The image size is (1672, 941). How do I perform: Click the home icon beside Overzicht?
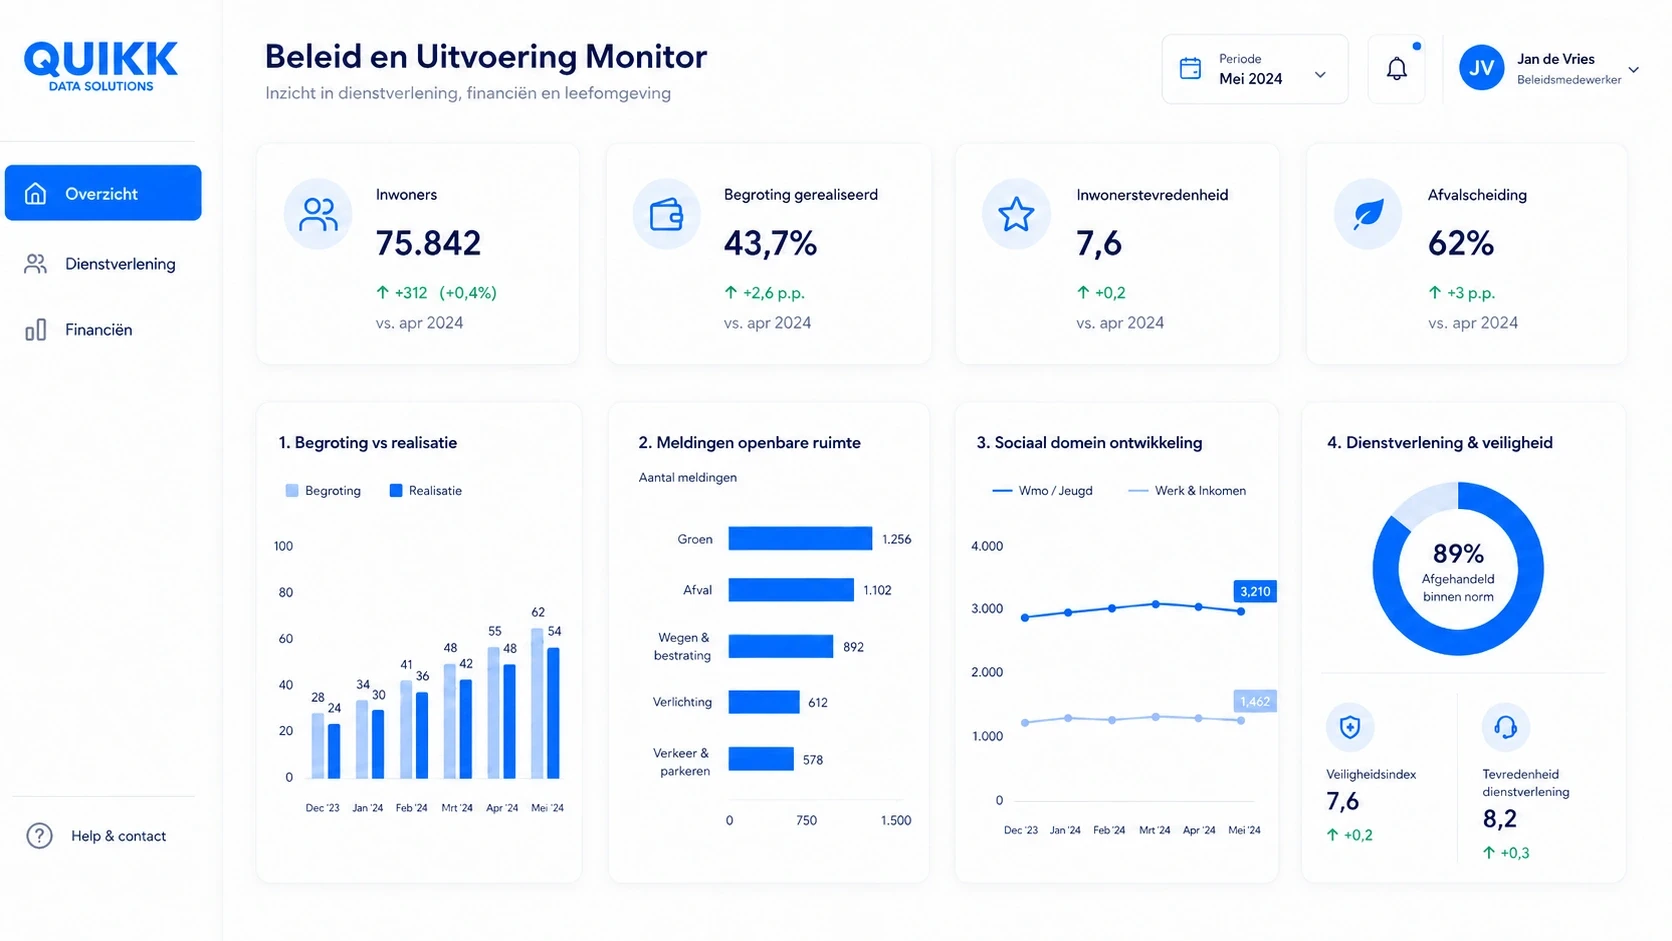click(x=36, y=193)
